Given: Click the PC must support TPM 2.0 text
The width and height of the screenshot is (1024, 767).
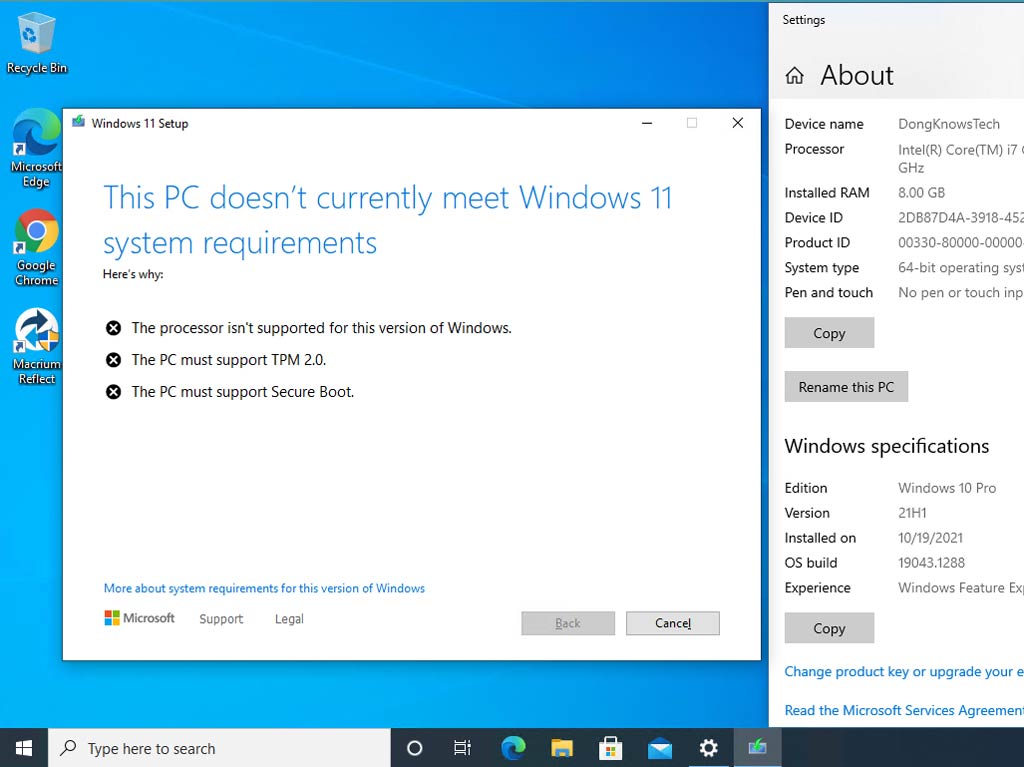Looking at the screenshot, I should [x=229, y=360].
